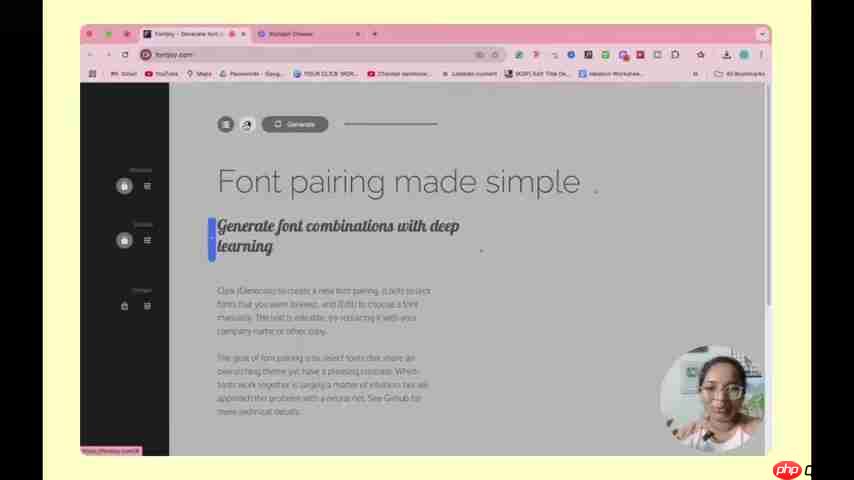Open a new browser tab

pyautogui.click(x=375, y=34)
